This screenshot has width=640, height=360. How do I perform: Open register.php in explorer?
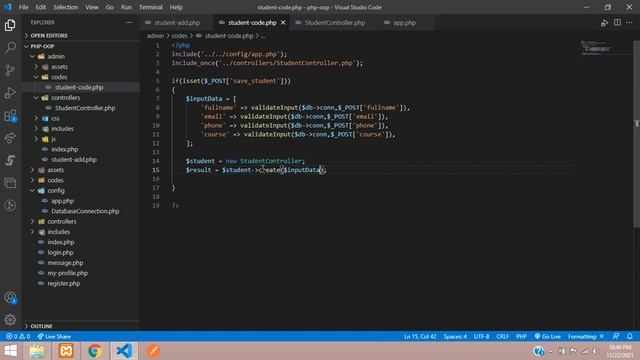tap(64, 283)
